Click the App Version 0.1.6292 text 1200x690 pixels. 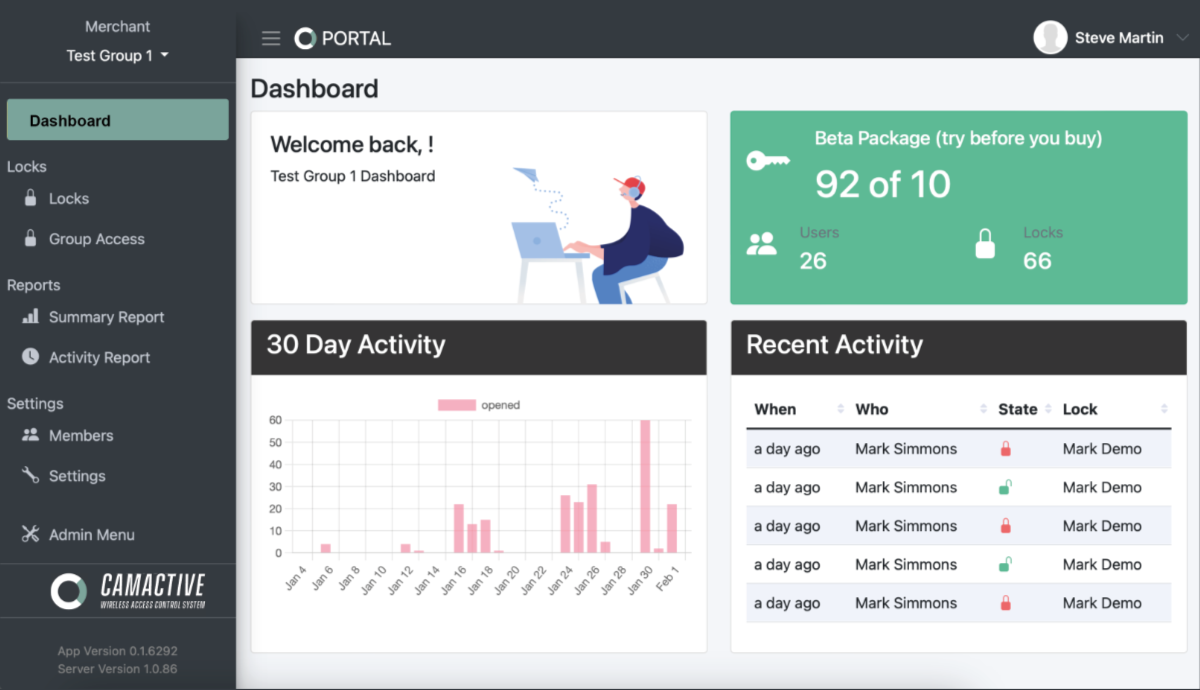(118, 651)
